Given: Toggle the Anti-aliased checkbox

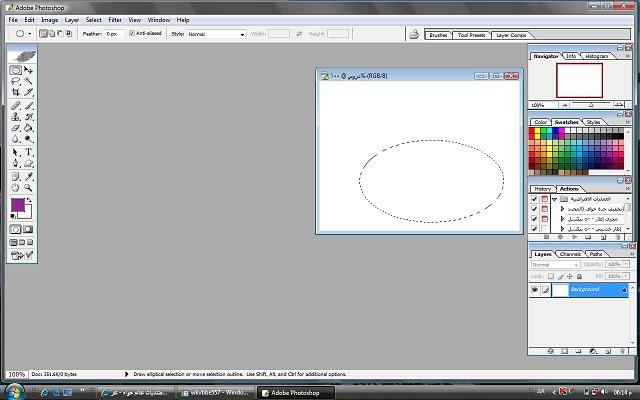Looking at the screenshot, I should (131, 34).
